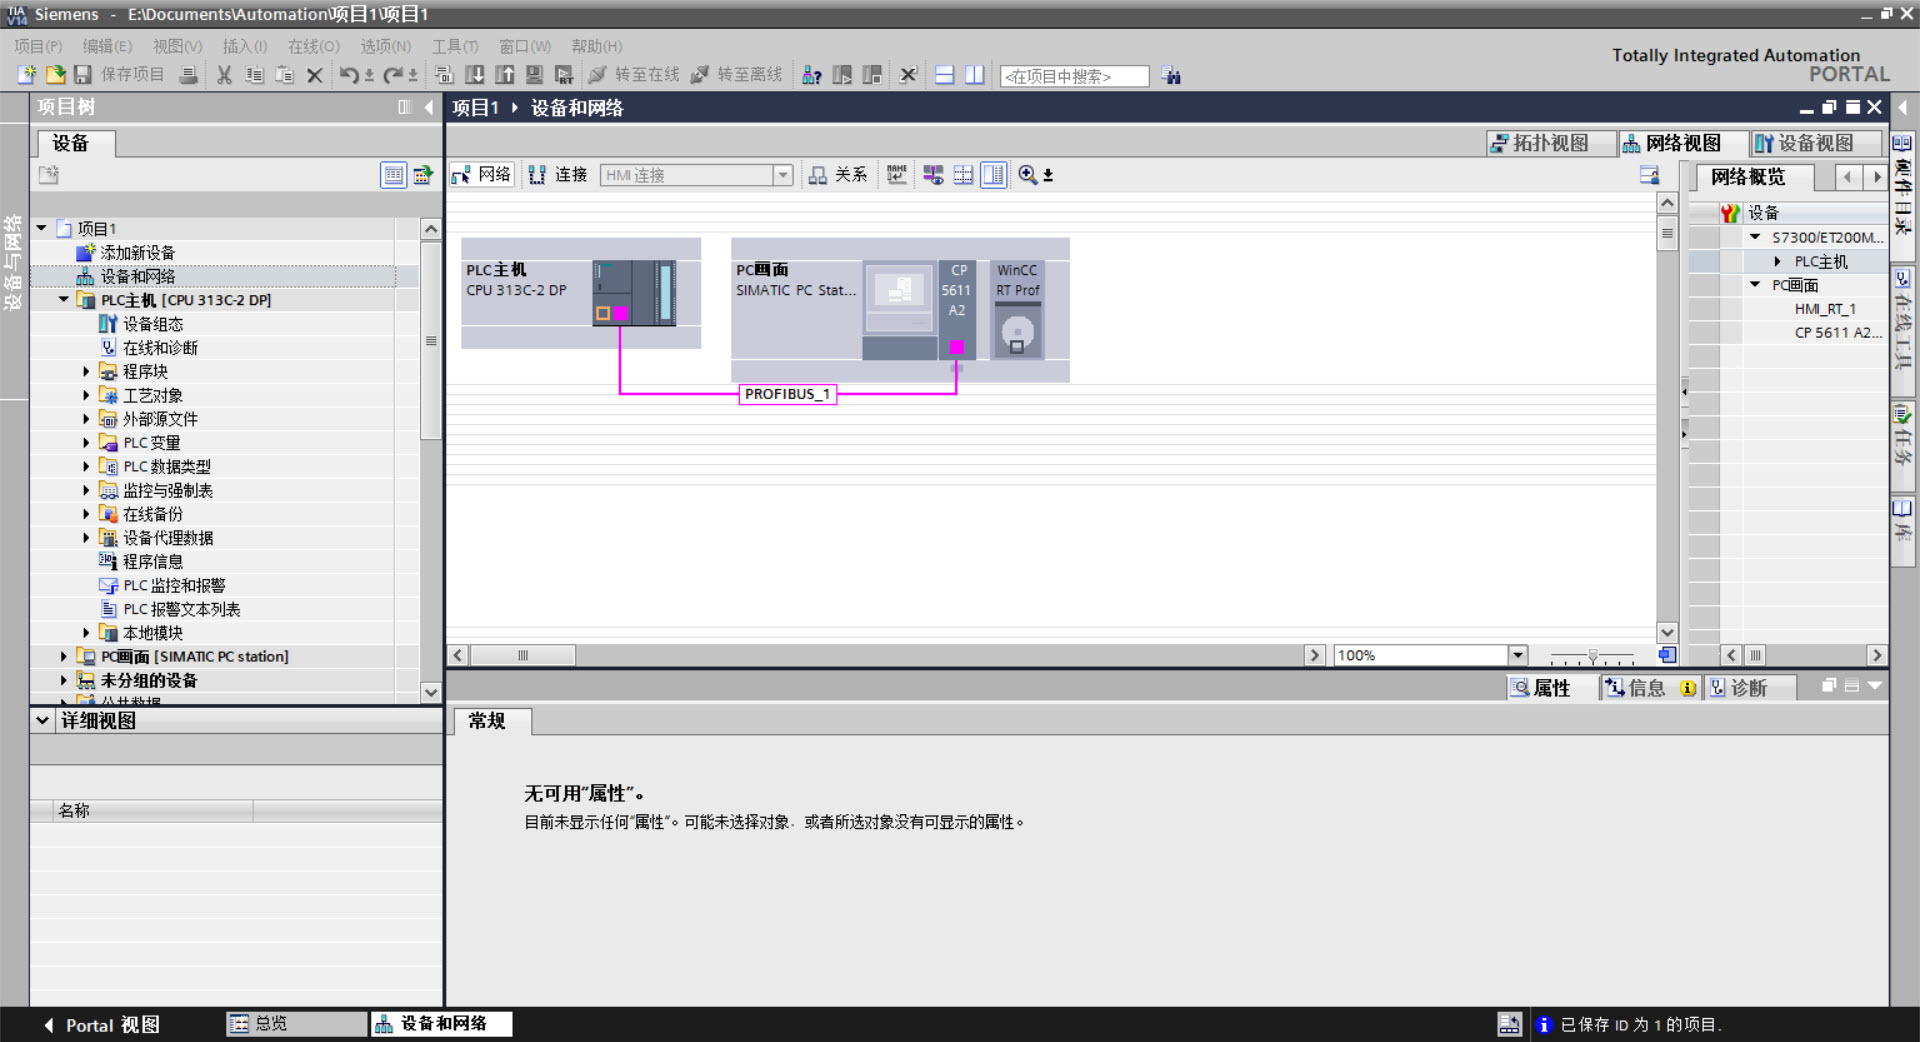This screenshot has height=1042, width=1920.
Task: Click the Portal 视图 button
Action: pyautogui.click(x=102, y=1025)
